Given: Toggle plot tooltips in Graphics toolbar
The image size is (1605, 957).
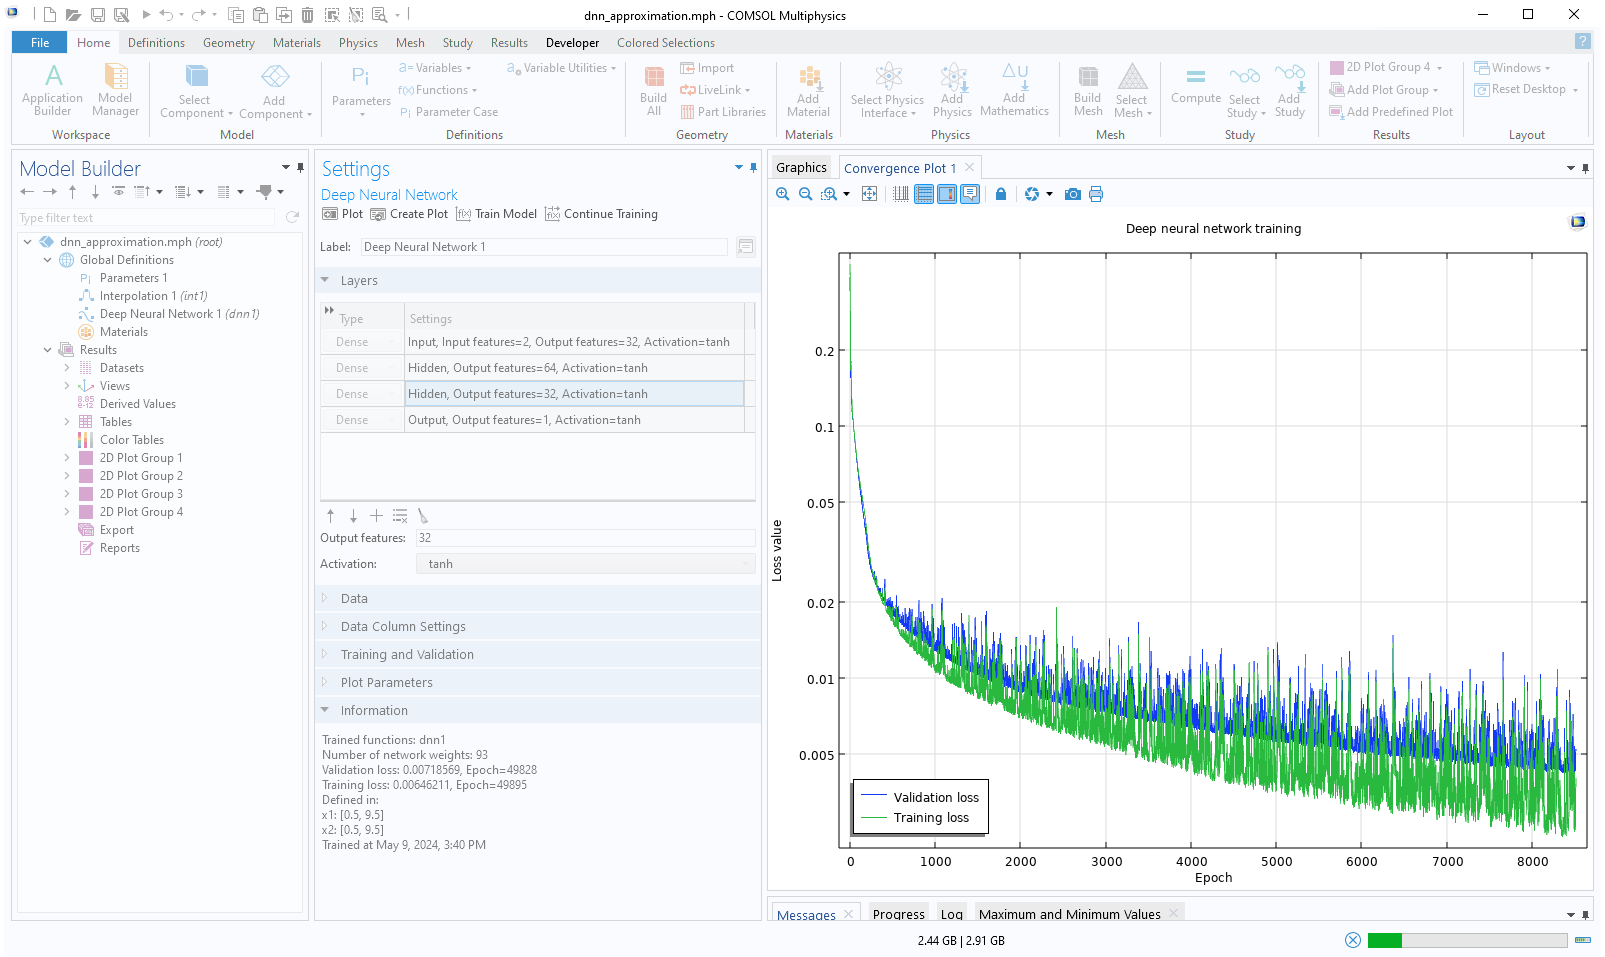Looking at the screenshot, I should click(968, 193).
